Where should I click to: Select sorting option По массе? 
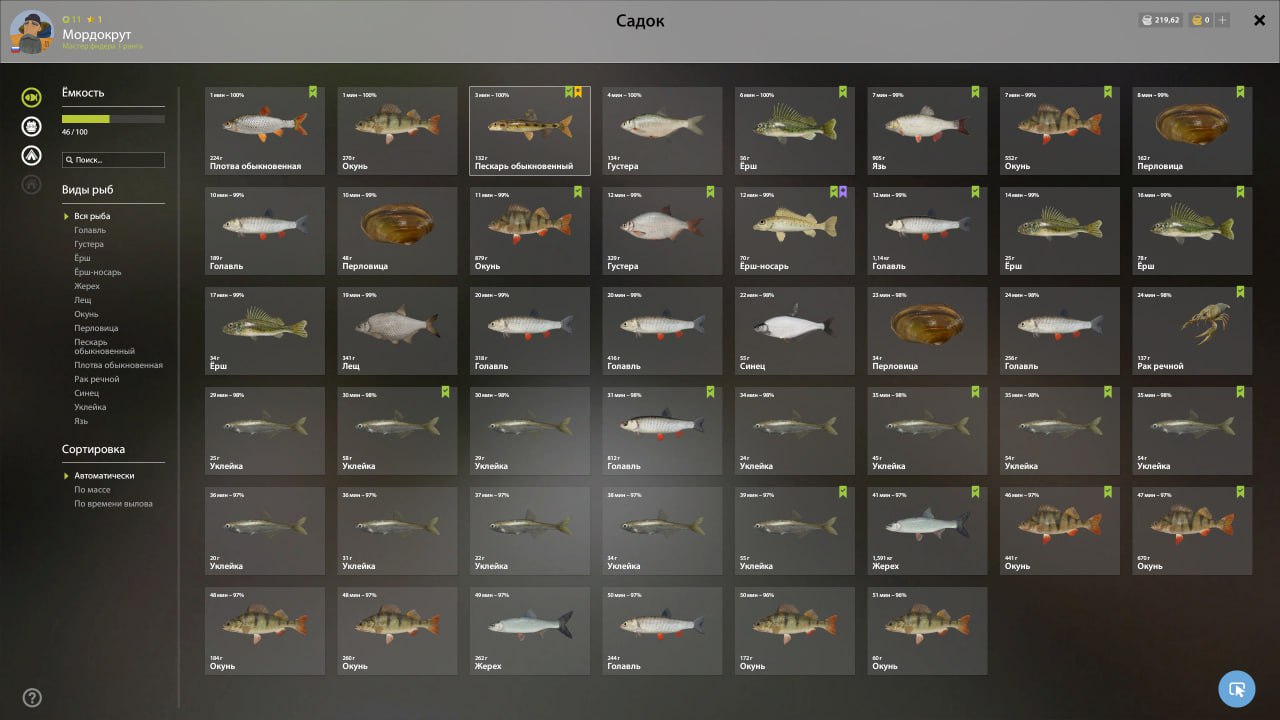click(92, 490)
